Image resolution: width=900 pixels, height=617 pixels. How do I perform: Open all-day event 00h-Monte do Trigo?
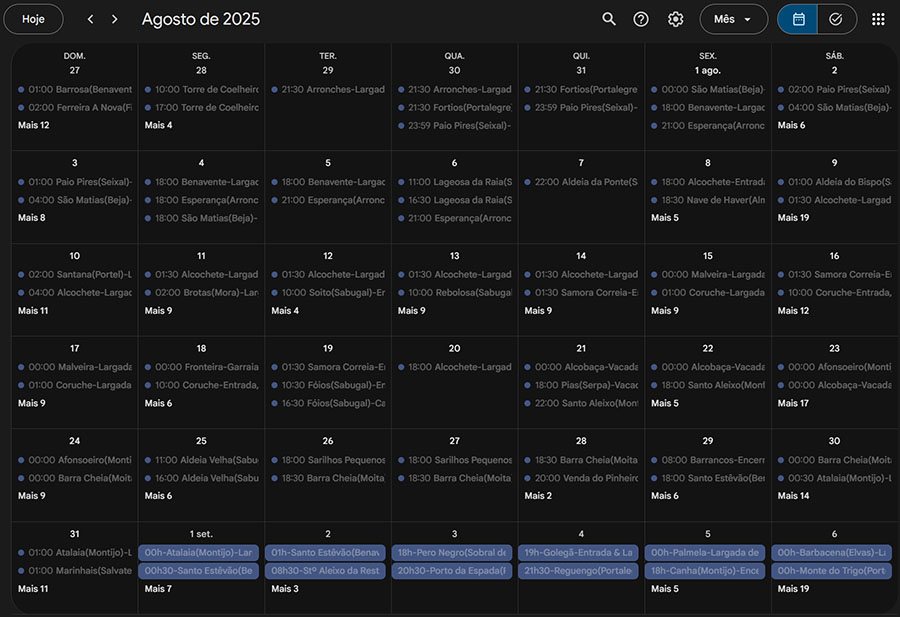(x=832, y=571)
